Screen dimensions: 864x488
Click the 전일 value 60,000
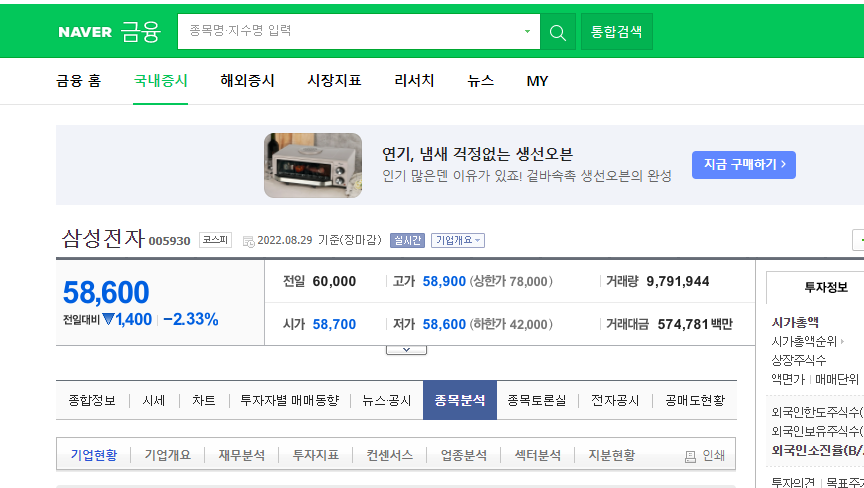[x=334, y=281]
